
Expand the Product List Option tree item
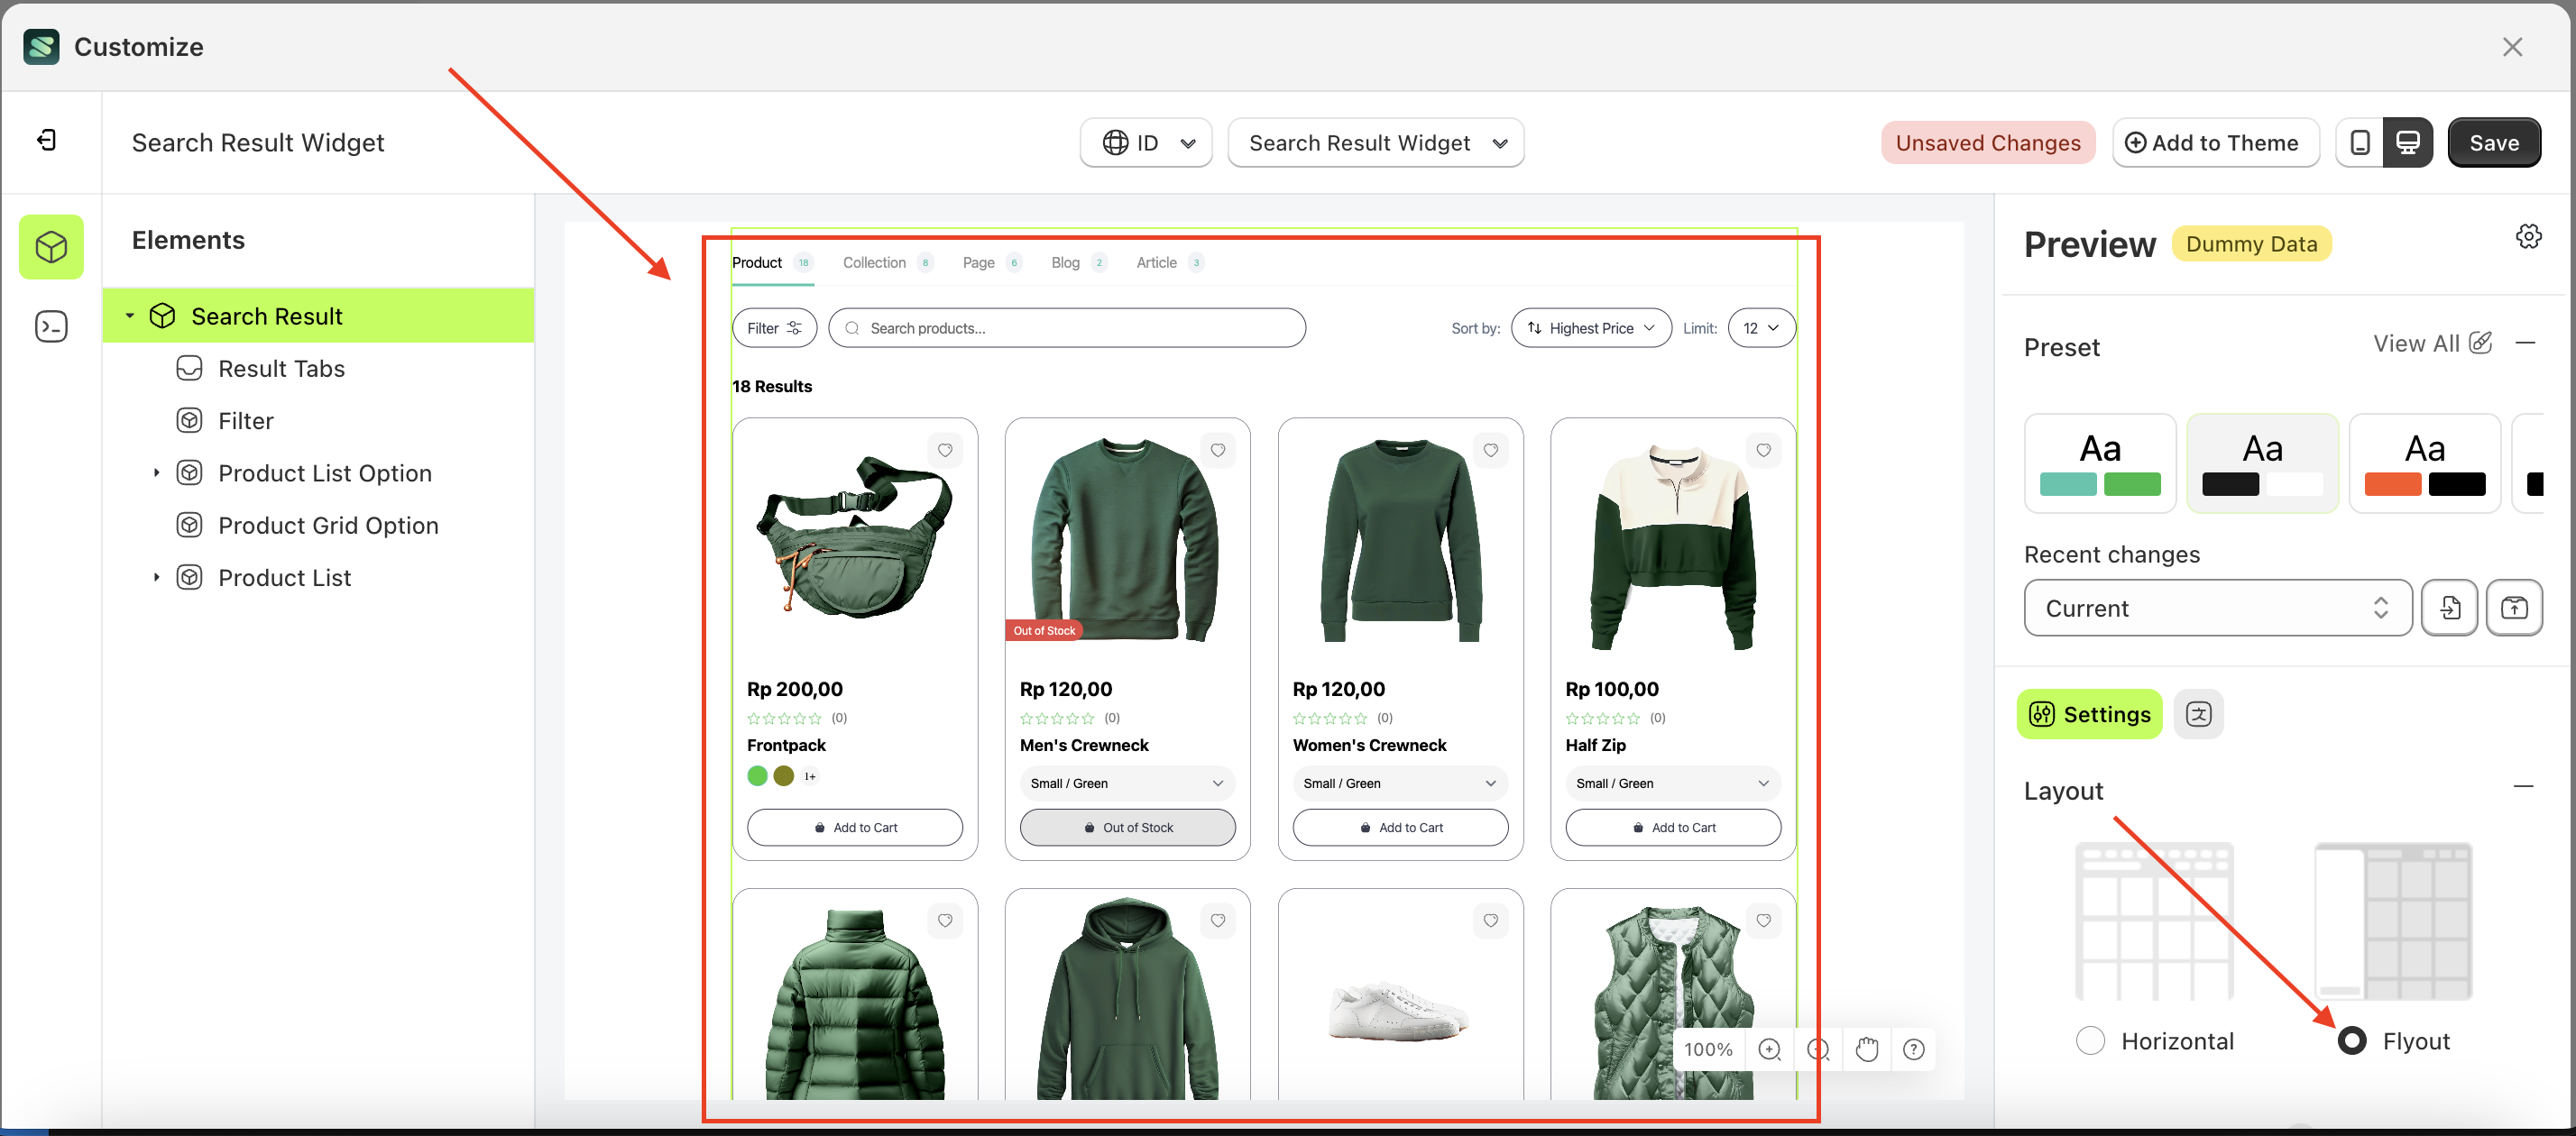(x=156, y=473)
